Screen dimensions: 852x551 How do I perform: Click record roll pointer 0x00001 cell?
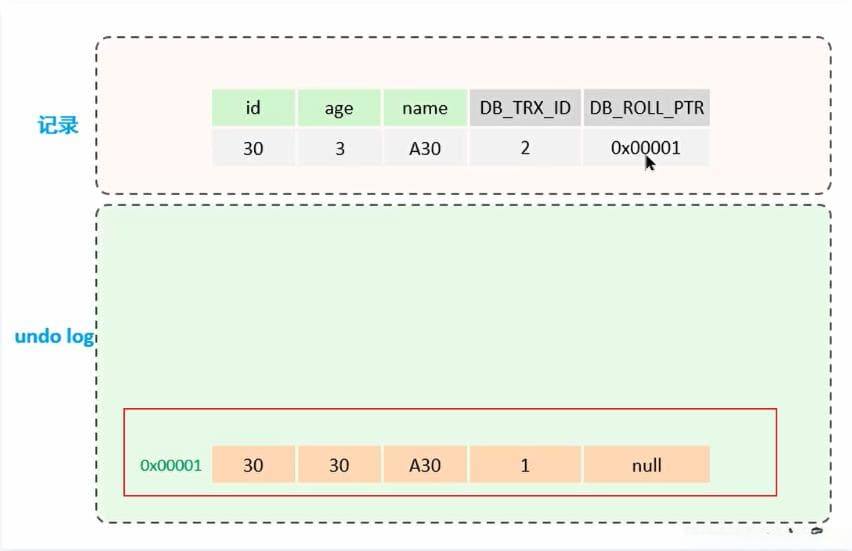point(646,148)
